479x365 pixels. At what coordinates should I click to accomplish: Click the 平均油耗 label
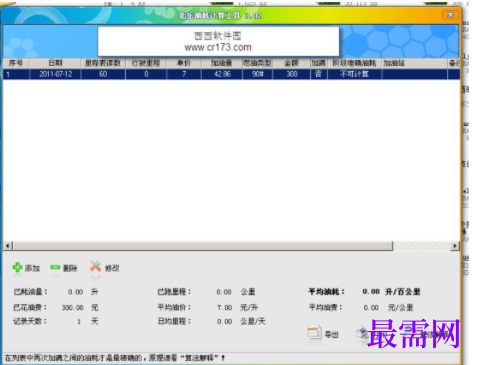(326, 292)
